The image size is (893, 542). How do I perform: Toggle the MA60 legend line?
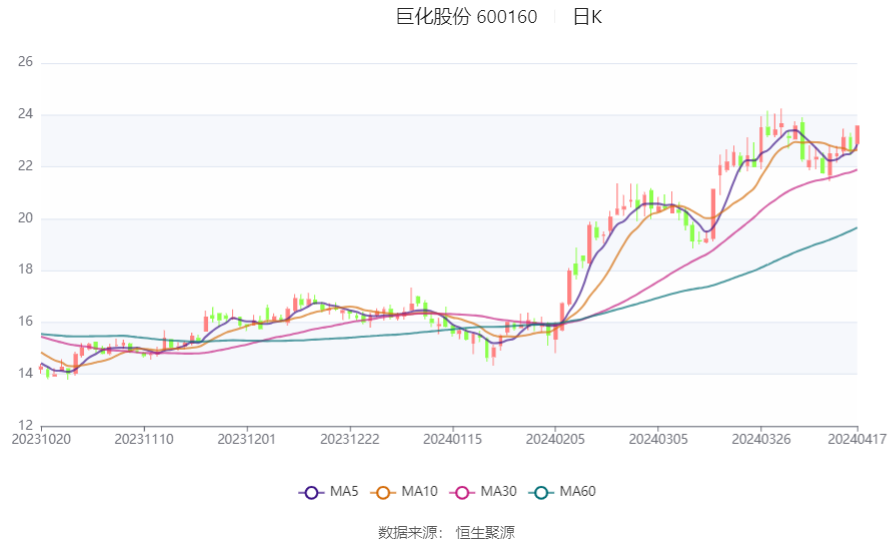562,492
